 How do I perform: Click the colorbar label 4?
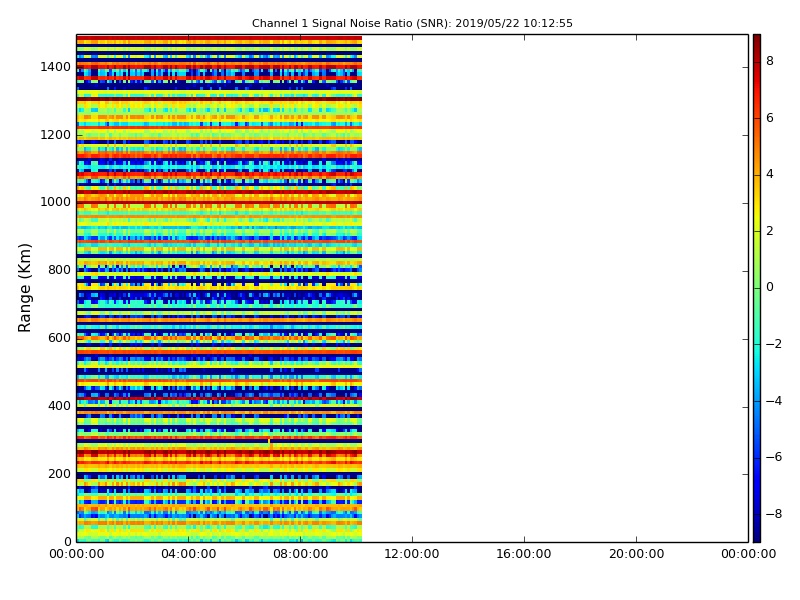click(x=770, y=174)
